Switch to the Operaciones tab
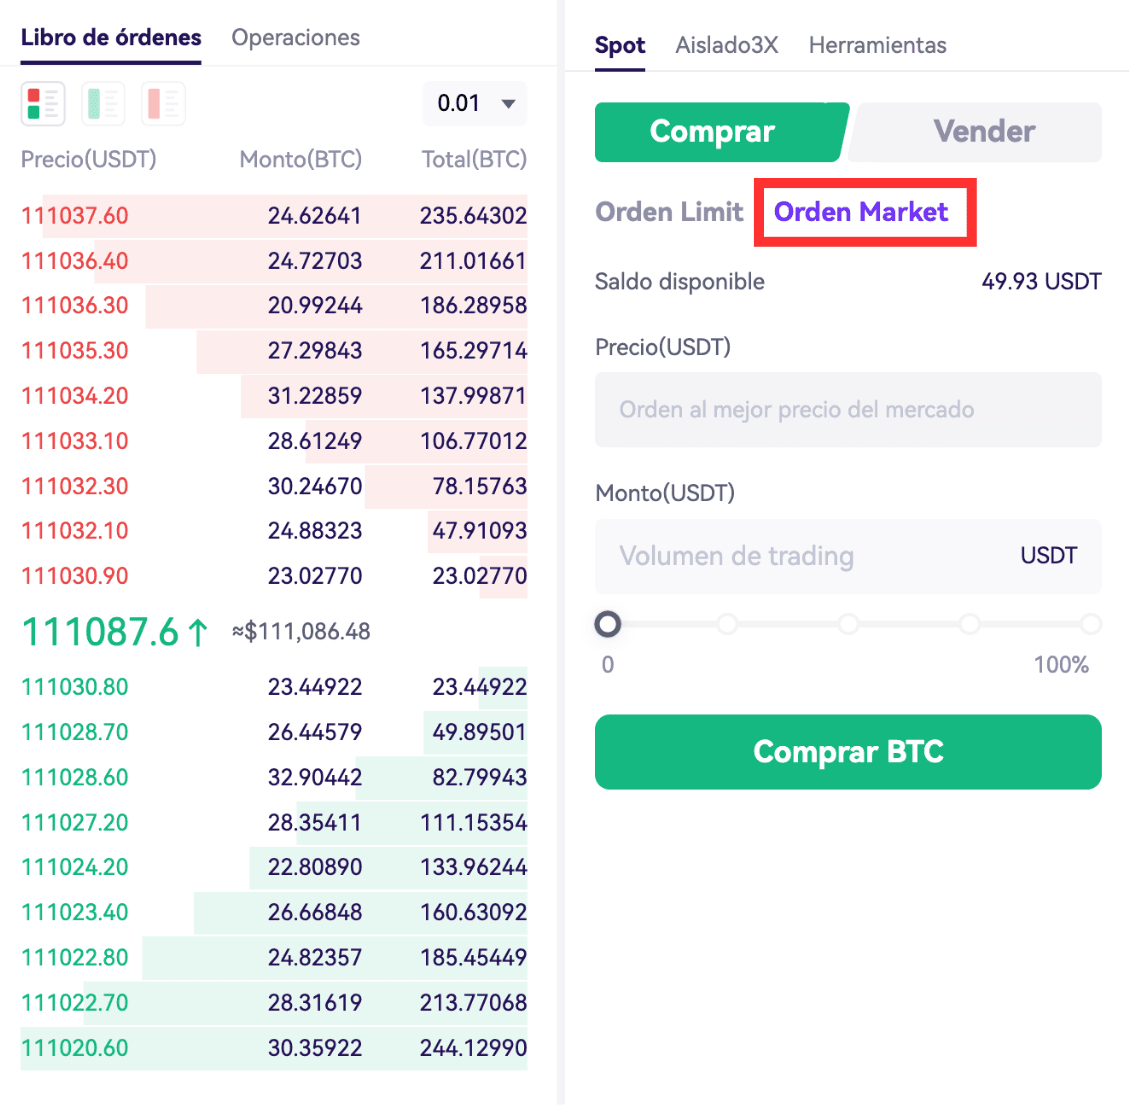The height and width of the screenshot is (1112, 1138). coord(295,38)
